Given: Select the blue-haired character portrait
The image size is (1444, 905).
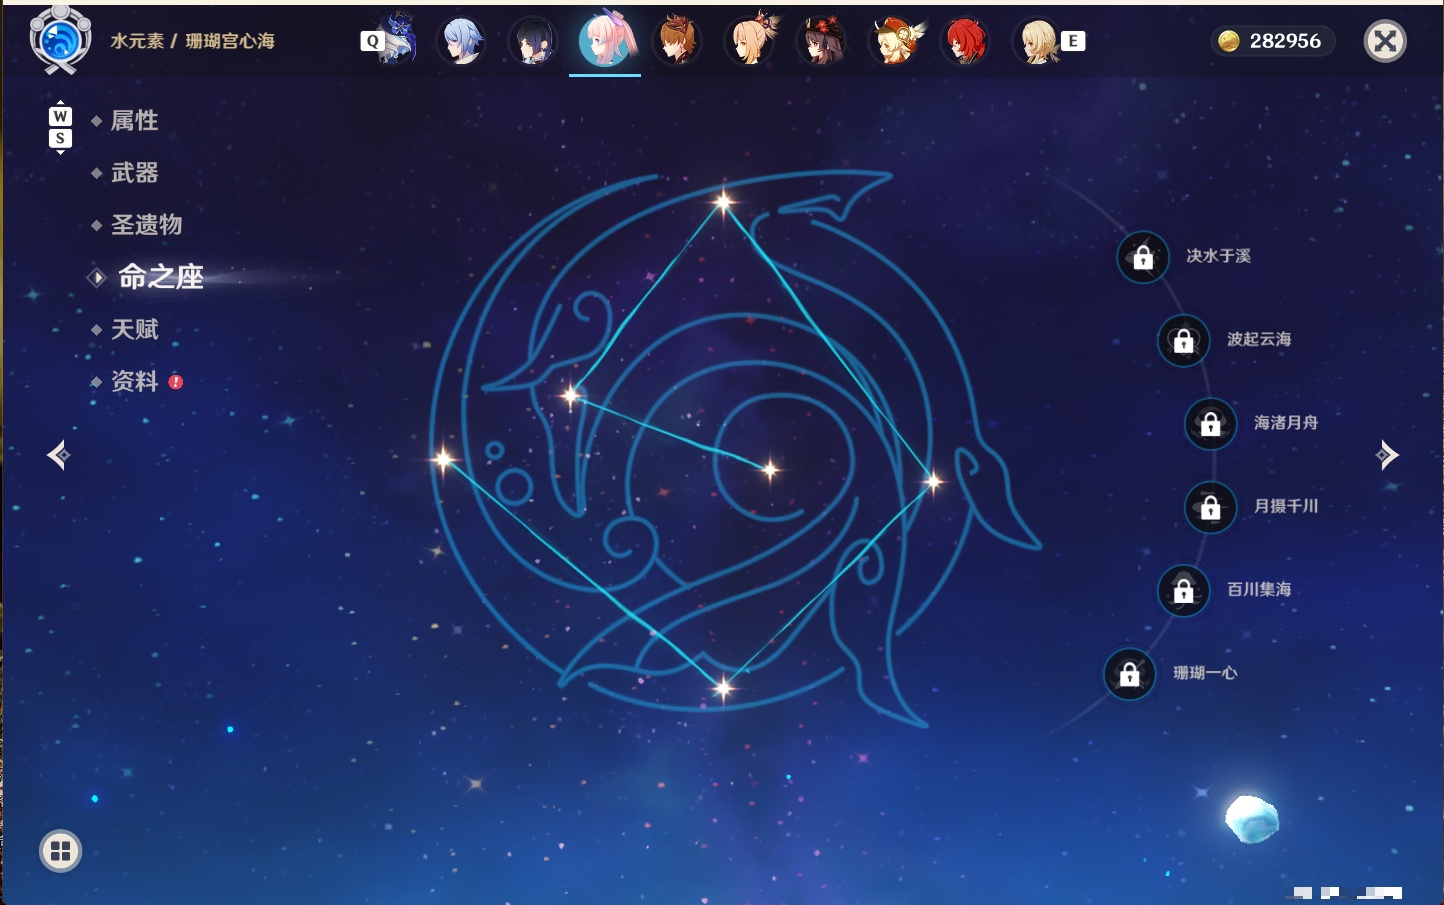Looking at the screenshot, I should coord(461,42).
